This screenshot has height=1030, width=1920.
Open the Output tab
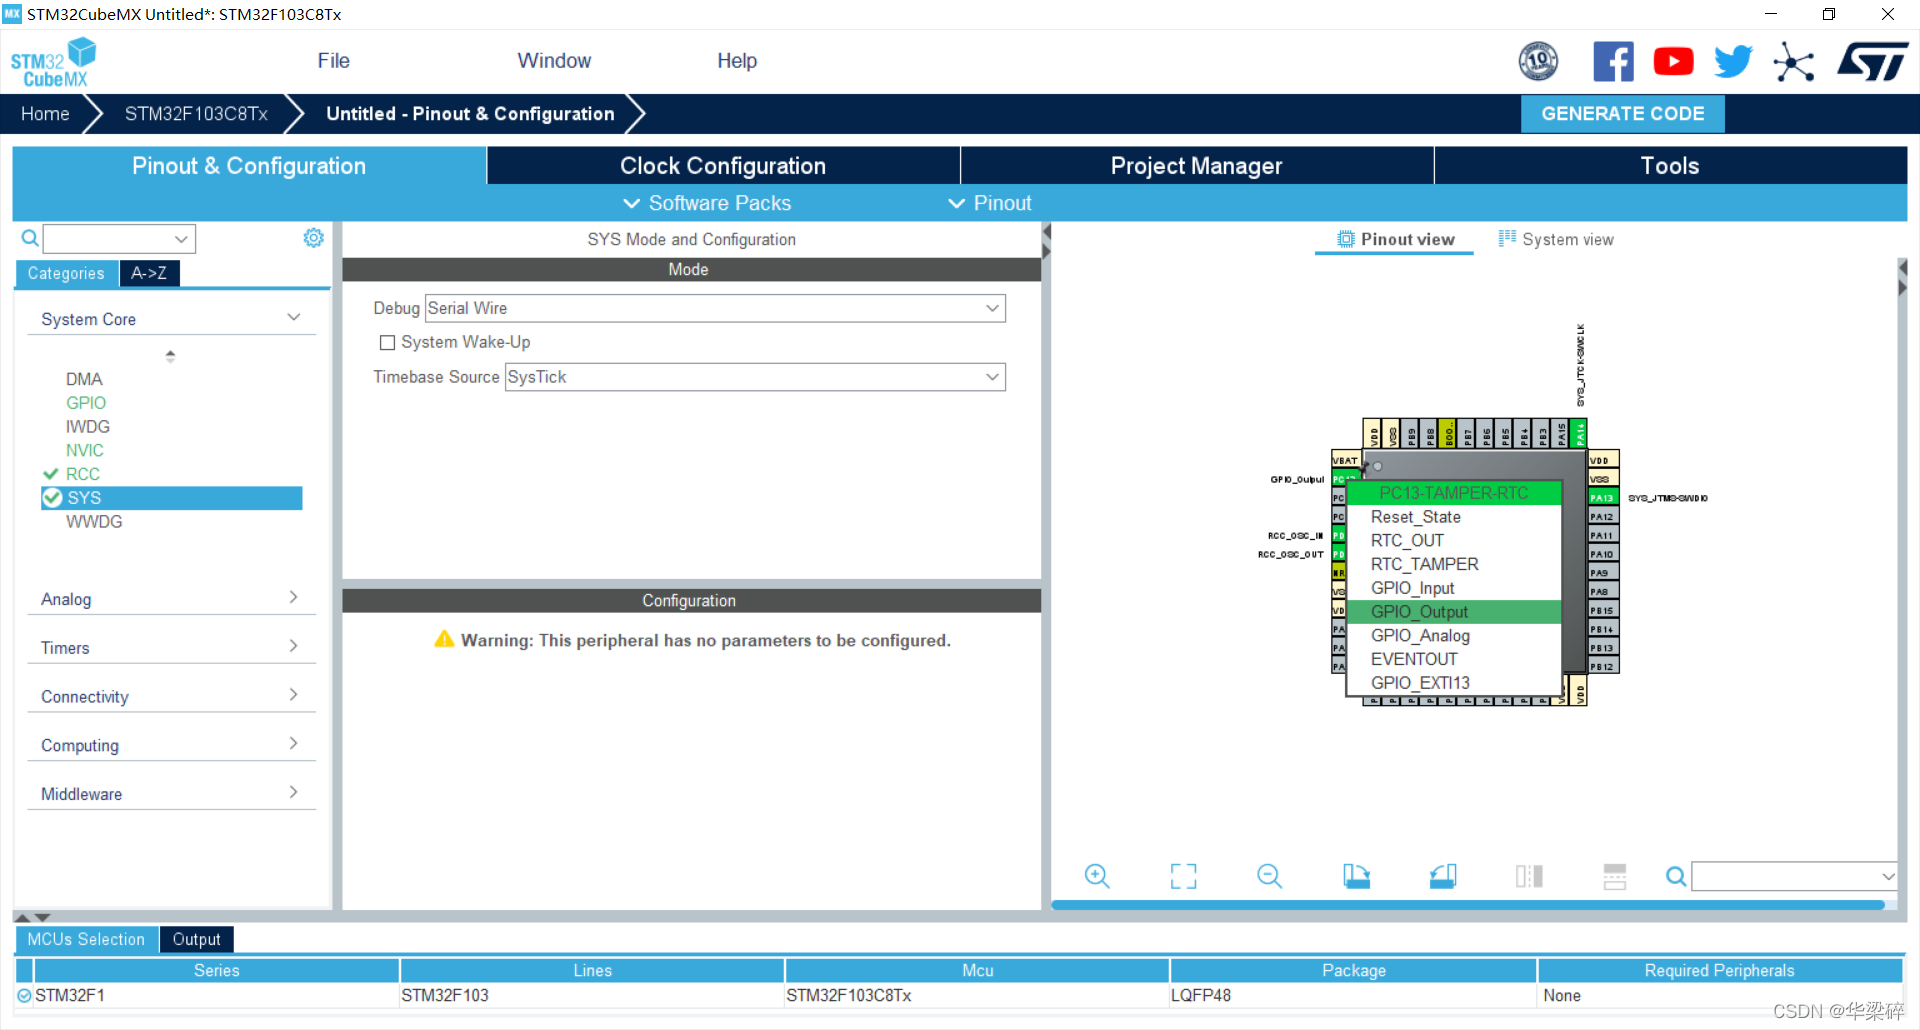(x=196, y=940)
